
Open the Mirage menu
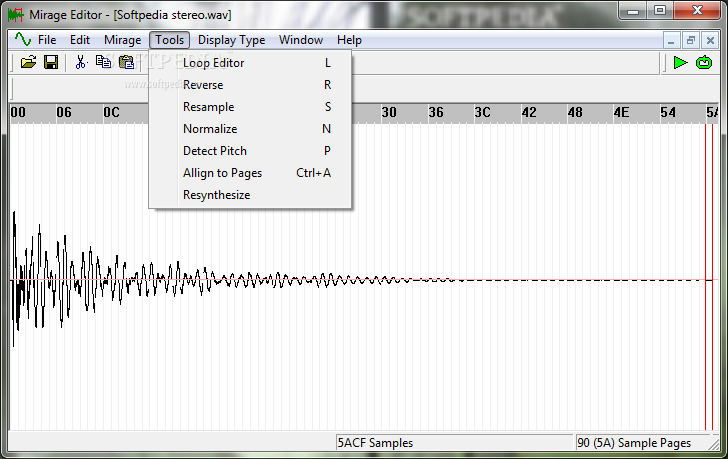pos(123,40)
